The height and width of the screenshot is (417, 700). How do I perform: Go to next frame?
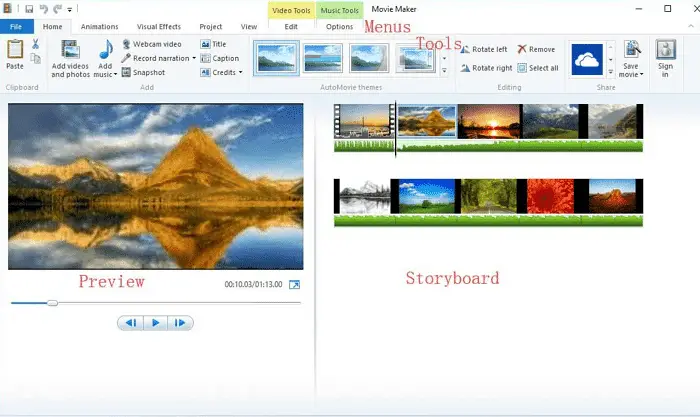[x=180, y=323]
